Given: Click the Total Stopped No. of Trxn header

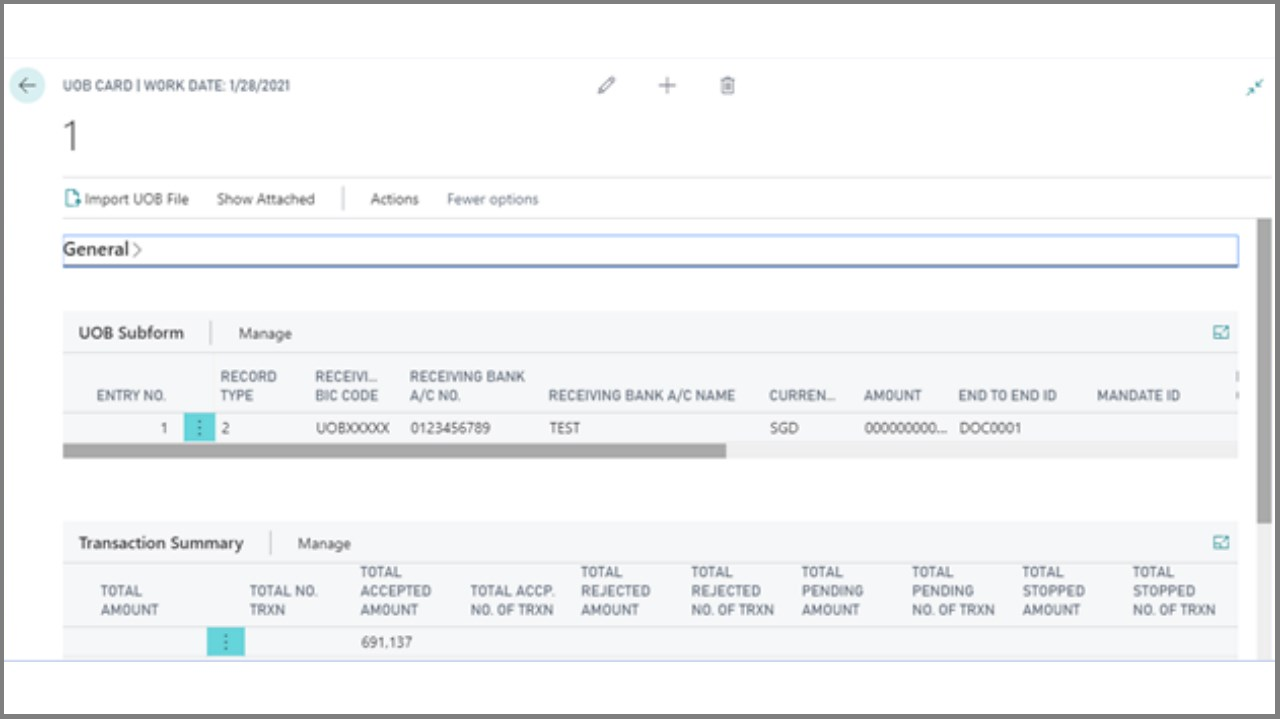Looking at the screenshot, I should tap(1174, 591).
